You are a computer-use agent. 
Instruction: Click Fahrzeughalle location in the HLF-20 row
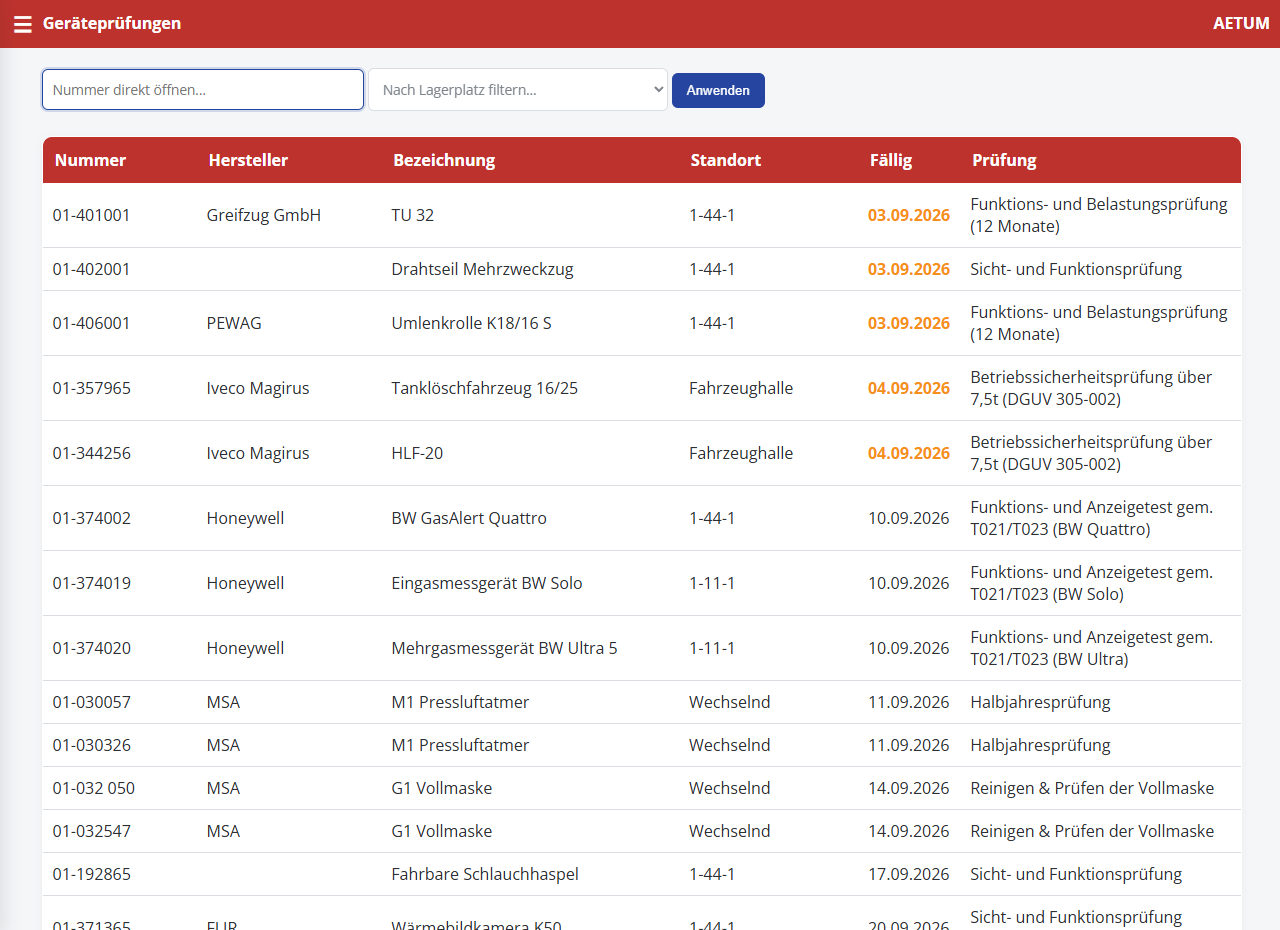(x=741, y=453)
